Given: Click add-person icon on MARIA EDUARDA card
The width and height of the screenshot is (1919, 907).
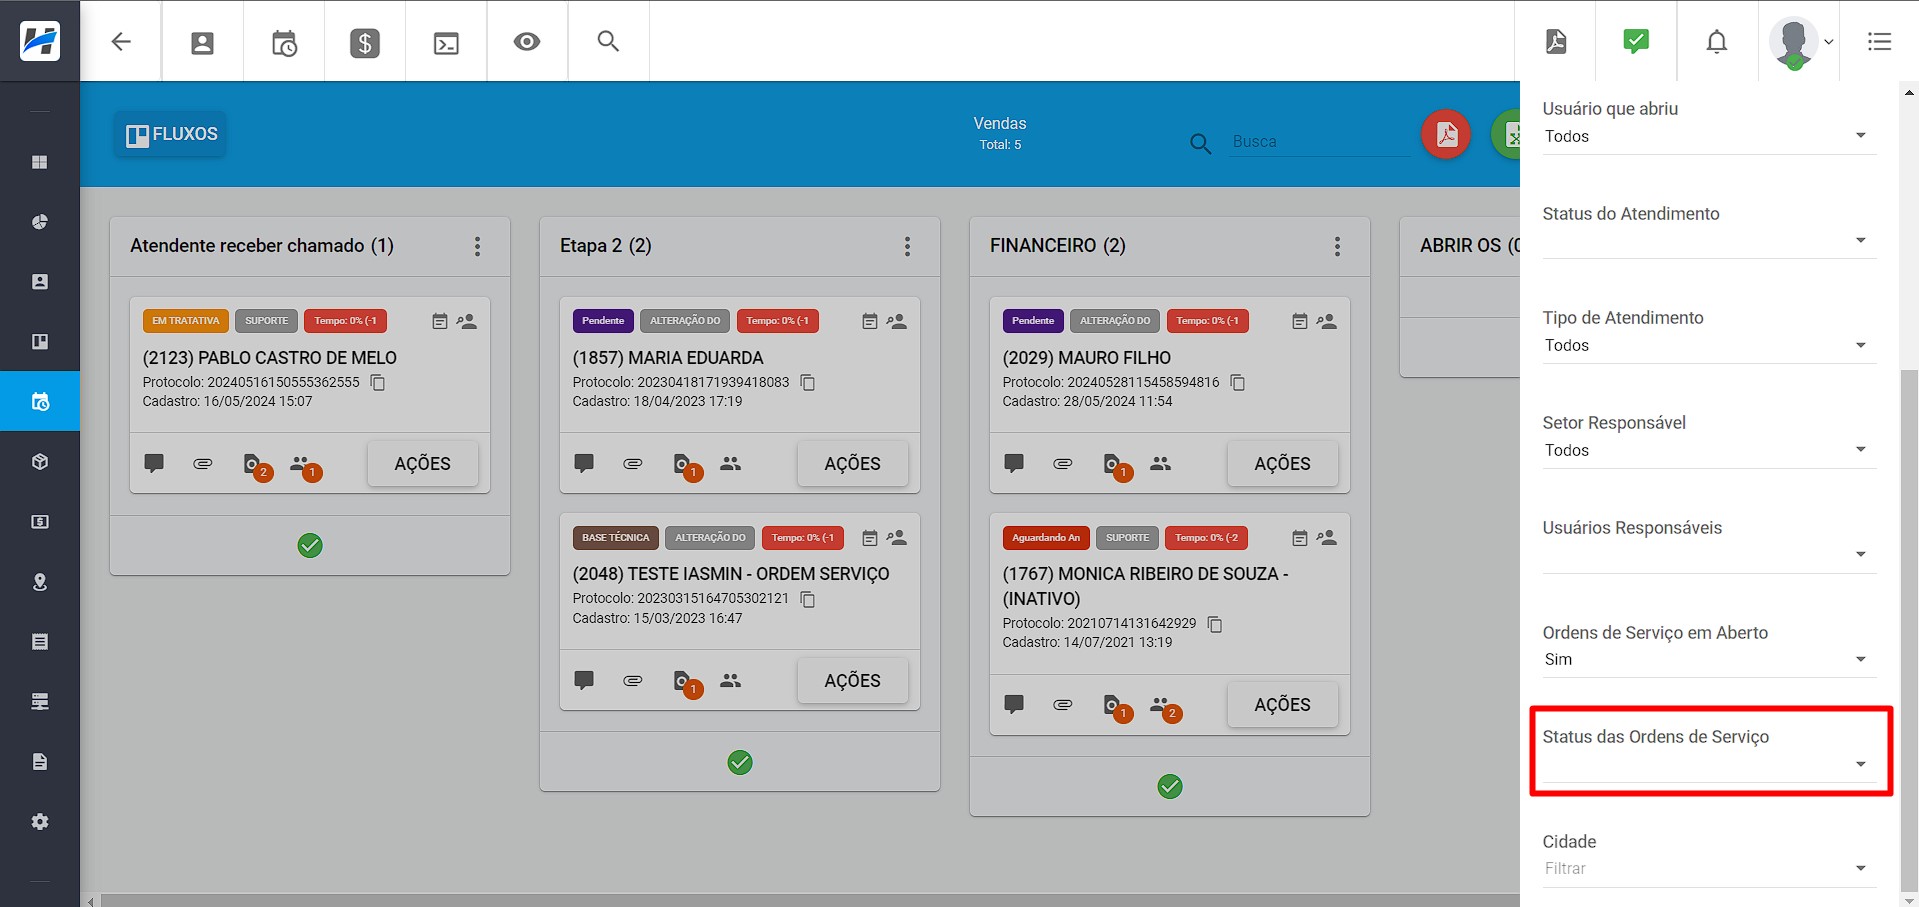Looking at the screenshot, I should pos(897,321).
